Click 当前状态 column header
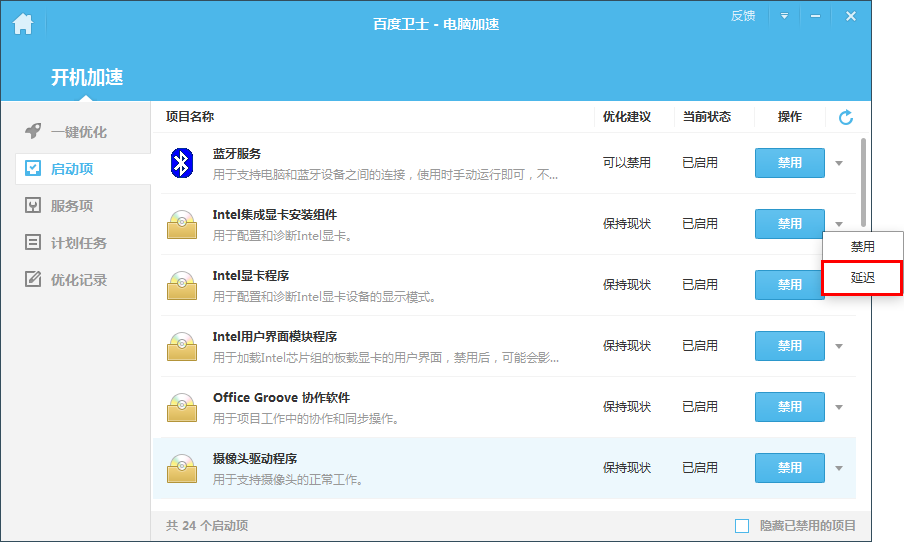The image size is (904, 542). 706,116
